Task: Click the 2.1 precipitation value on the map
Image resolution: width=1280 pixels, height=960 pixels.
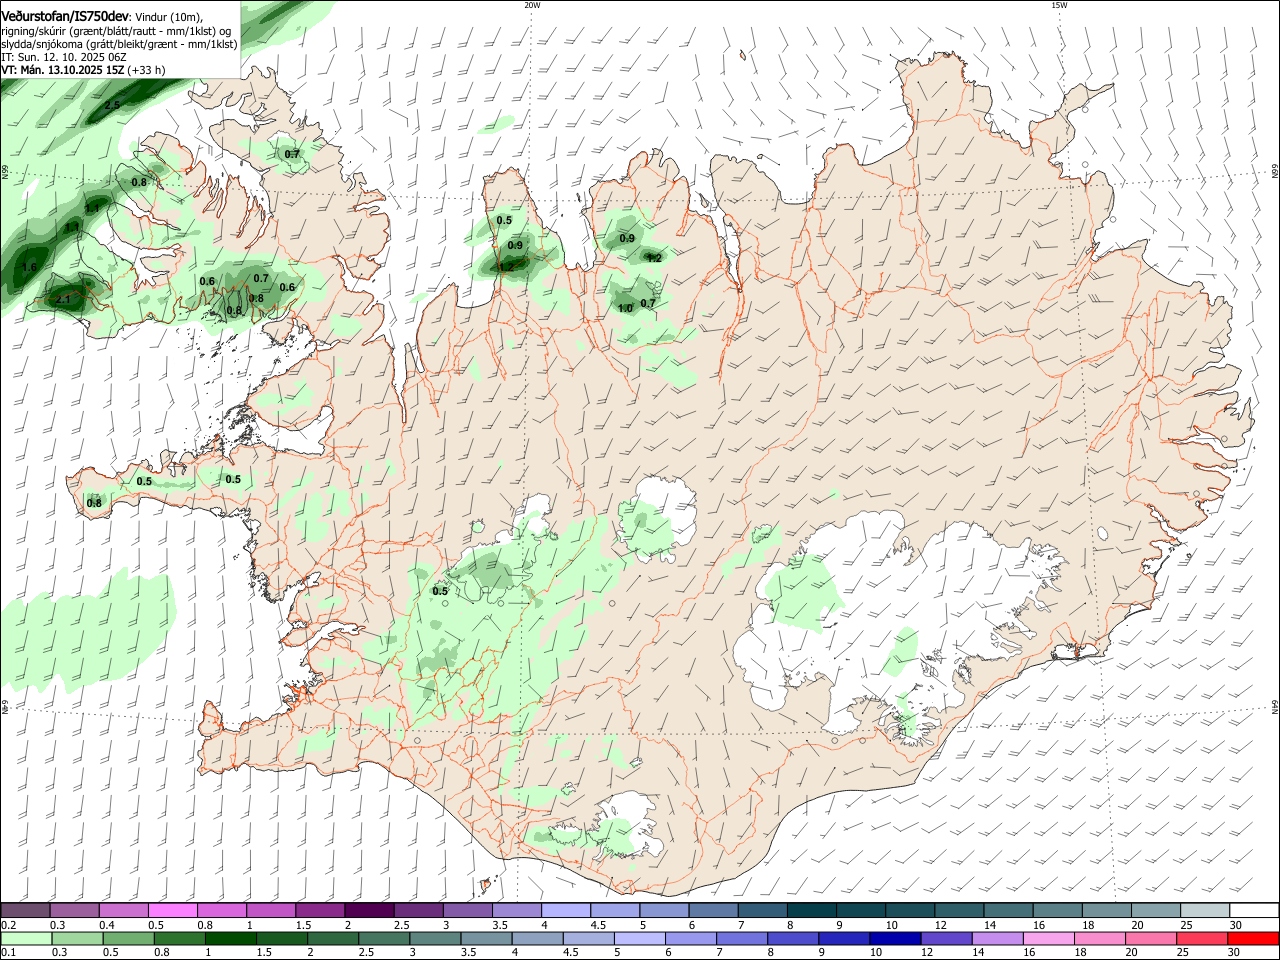Action: [x=63, y=299]
